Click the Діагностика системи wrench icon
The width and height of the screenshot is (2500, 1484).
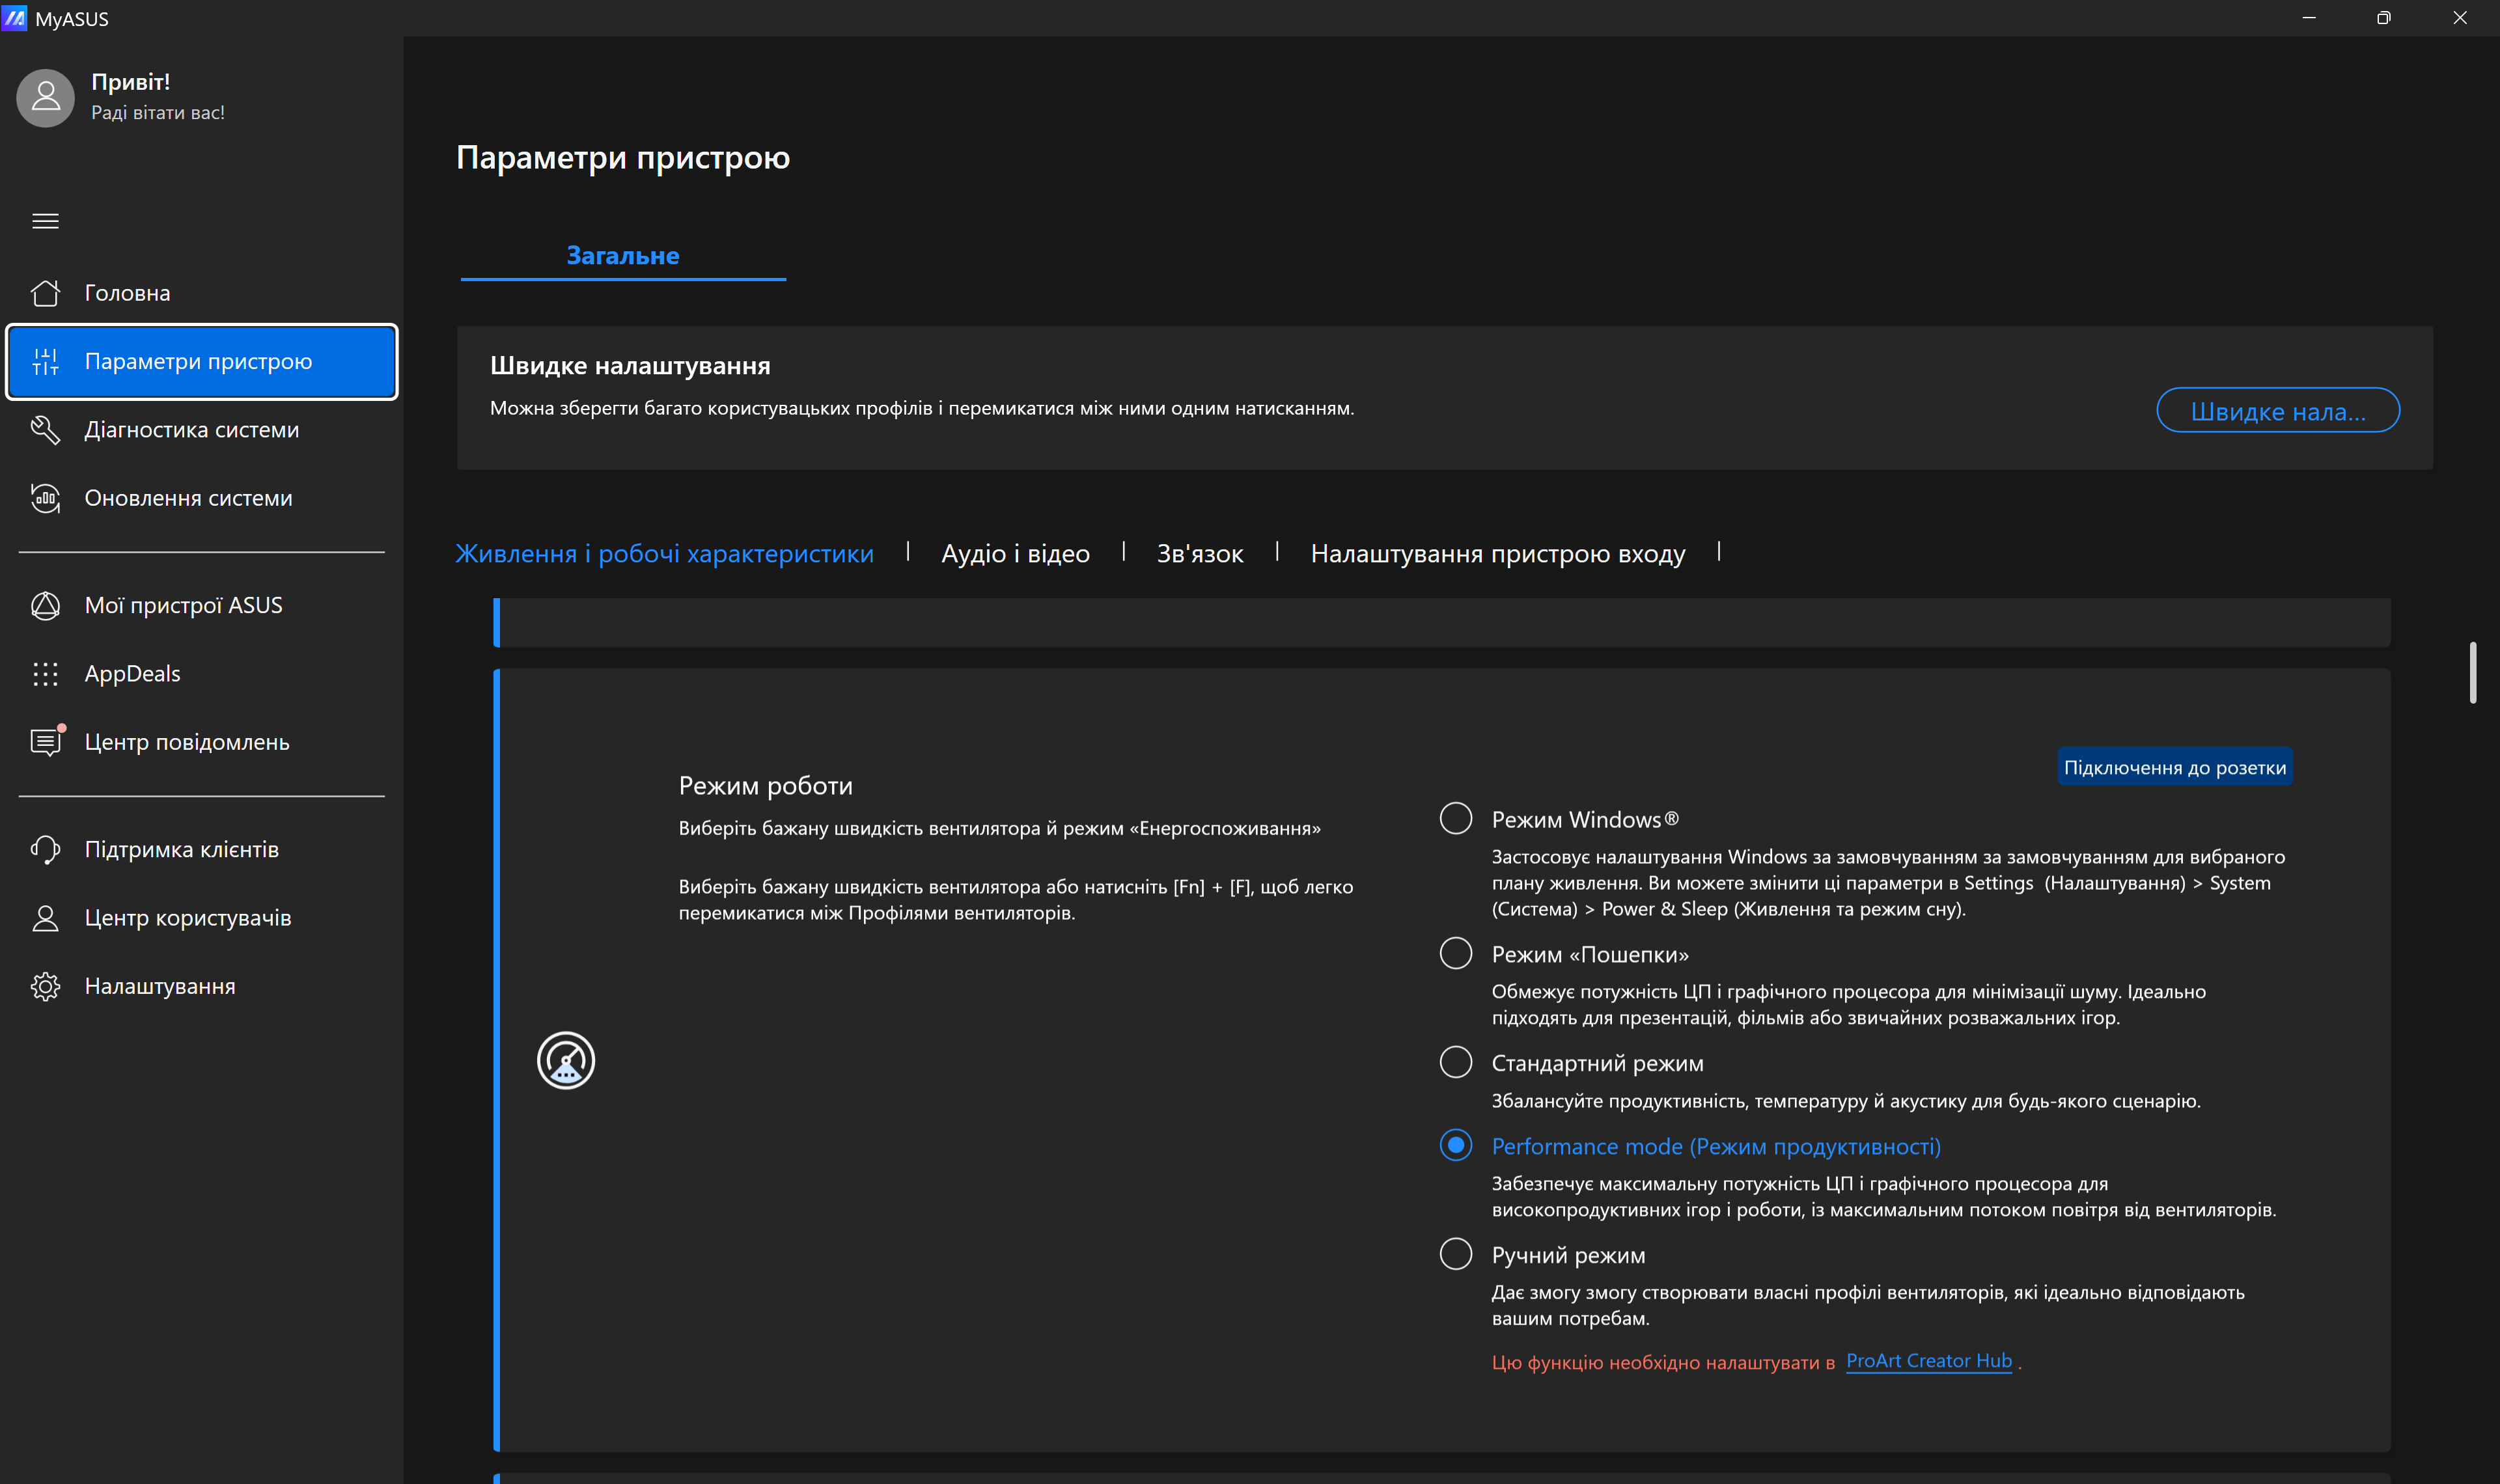pyautogui.click(x=45, y=429)
